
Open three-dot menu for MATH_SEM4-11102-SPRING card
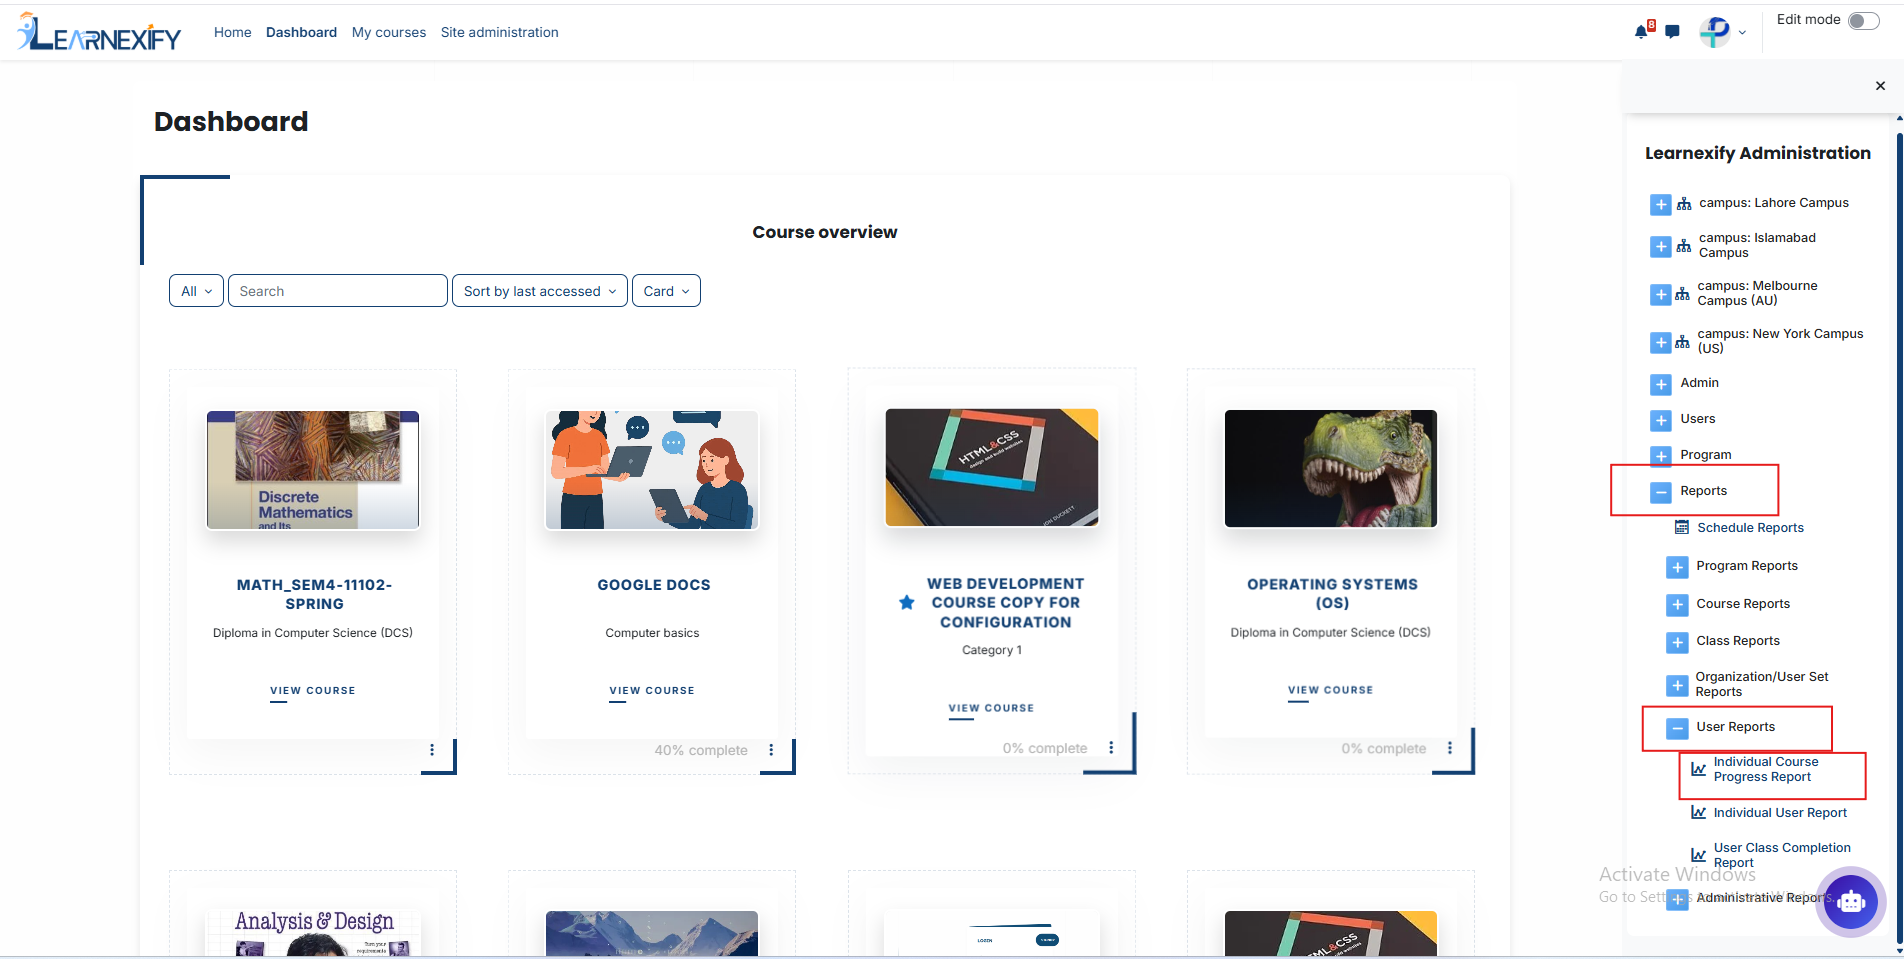(x=432, y=750)
